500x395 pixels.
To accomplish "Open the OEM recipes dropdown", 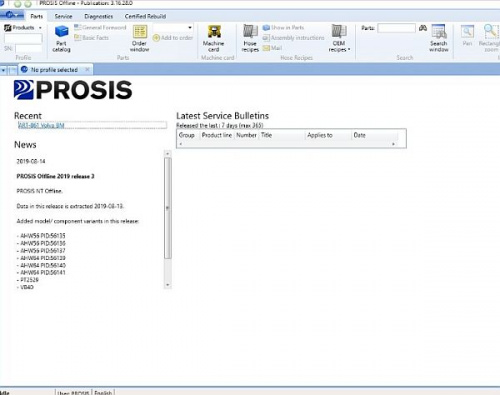I will tap(339, 39).
